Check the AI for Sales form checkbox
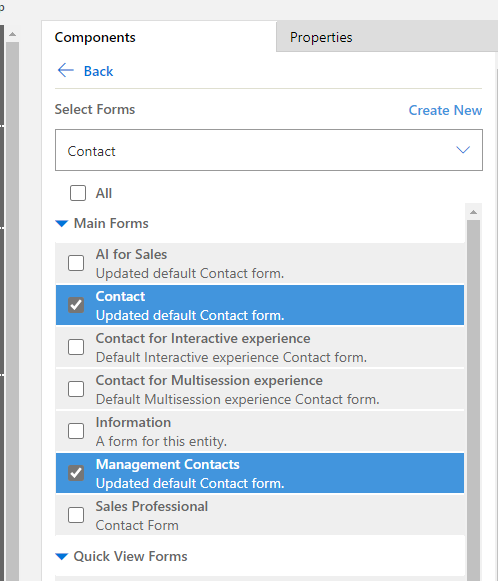Viewport: 498px width, 581px height. [x=76, y=263]
